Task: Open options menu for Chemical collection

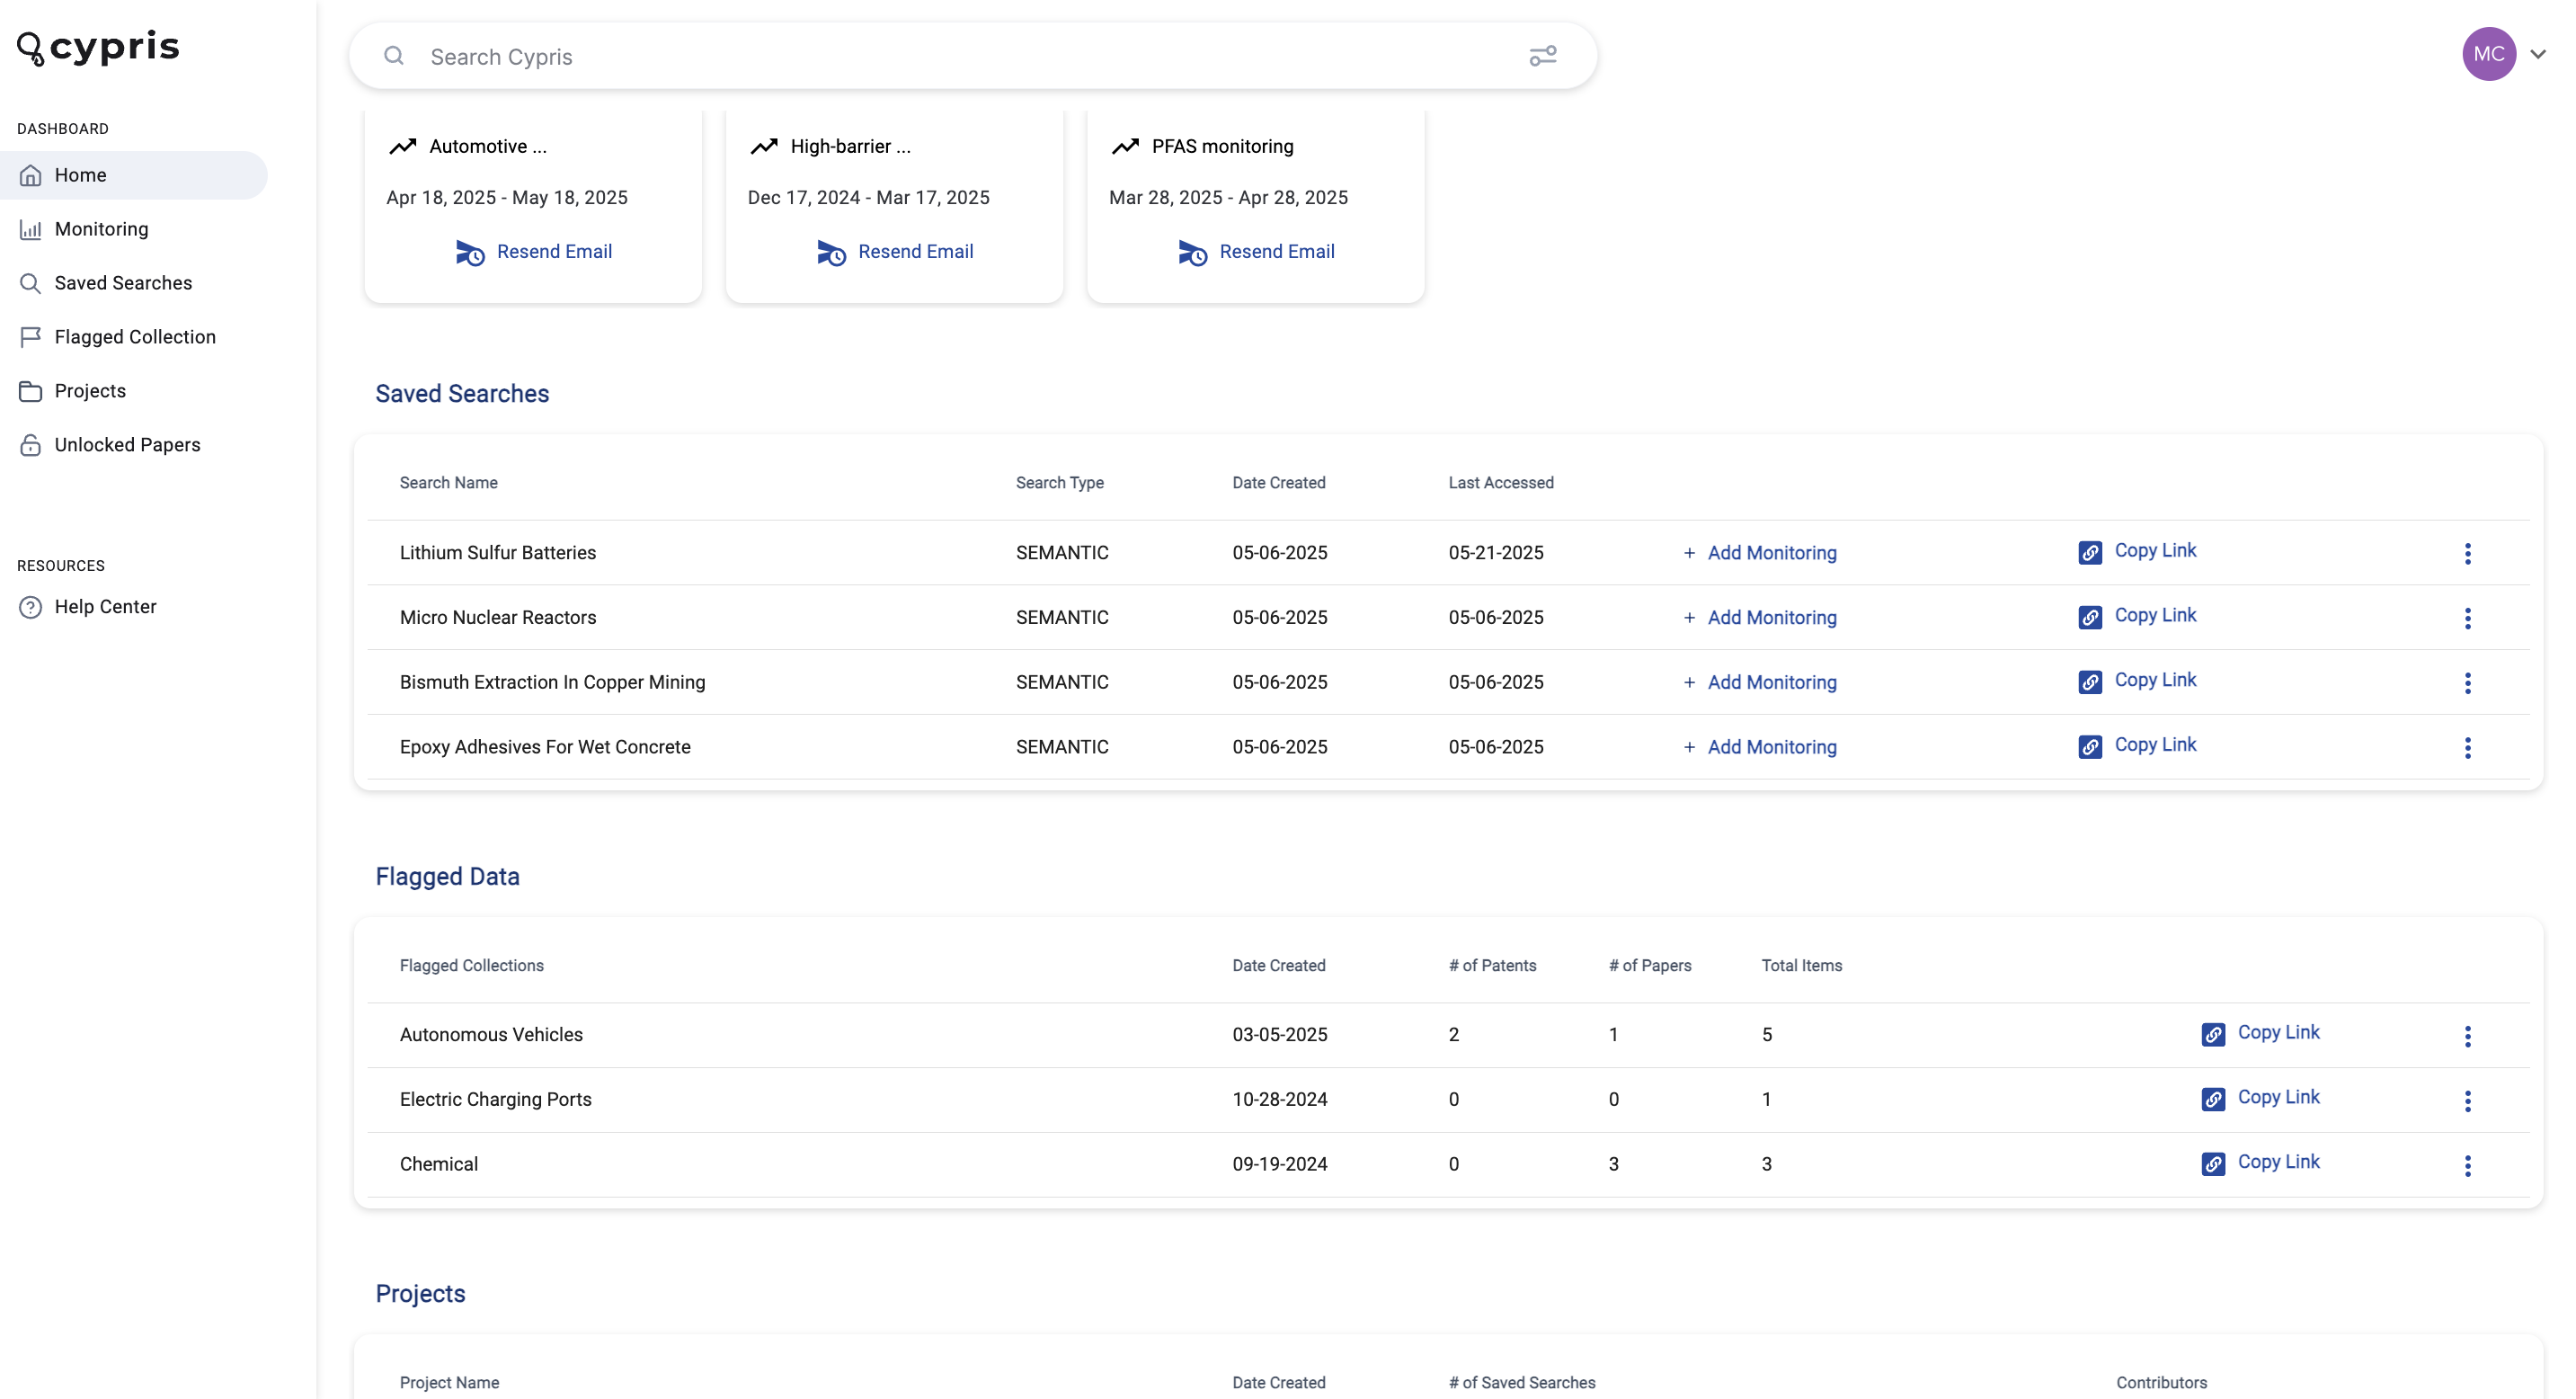Action: (x=2467, y=1166)
